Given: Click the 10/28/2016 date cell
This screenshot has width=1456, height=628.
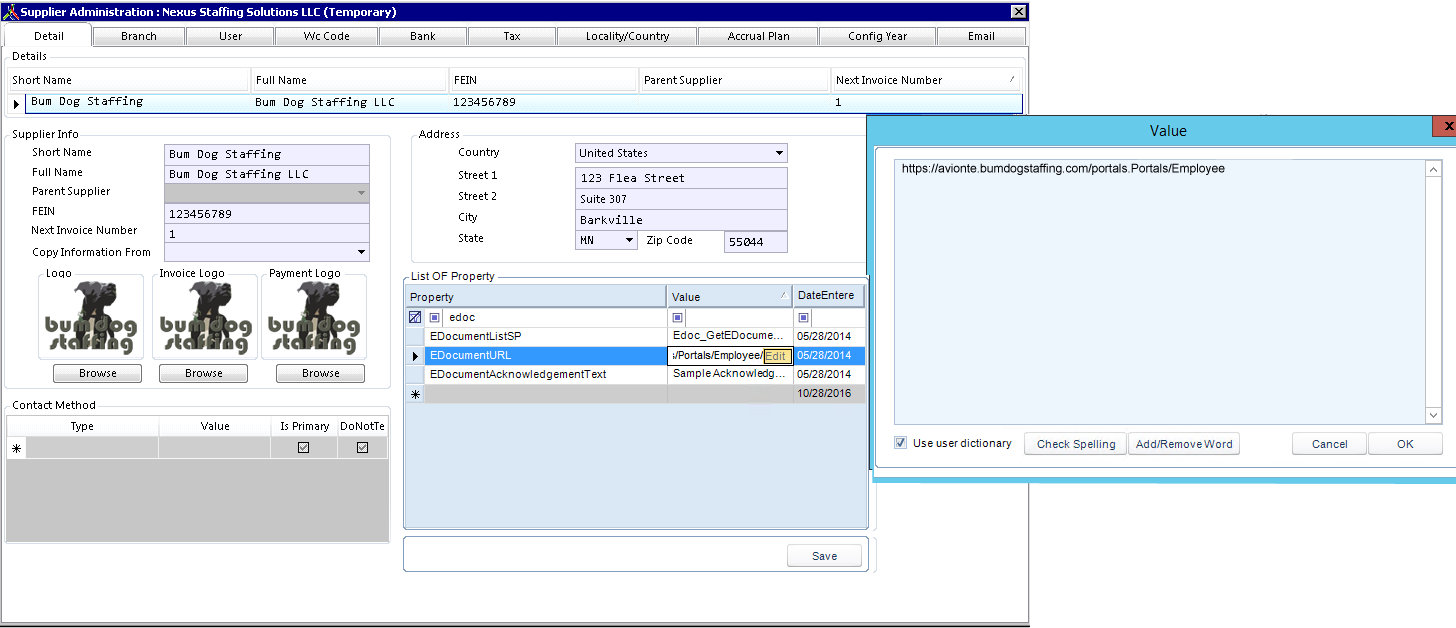Looking at the screenshot, I should point(829,394).
